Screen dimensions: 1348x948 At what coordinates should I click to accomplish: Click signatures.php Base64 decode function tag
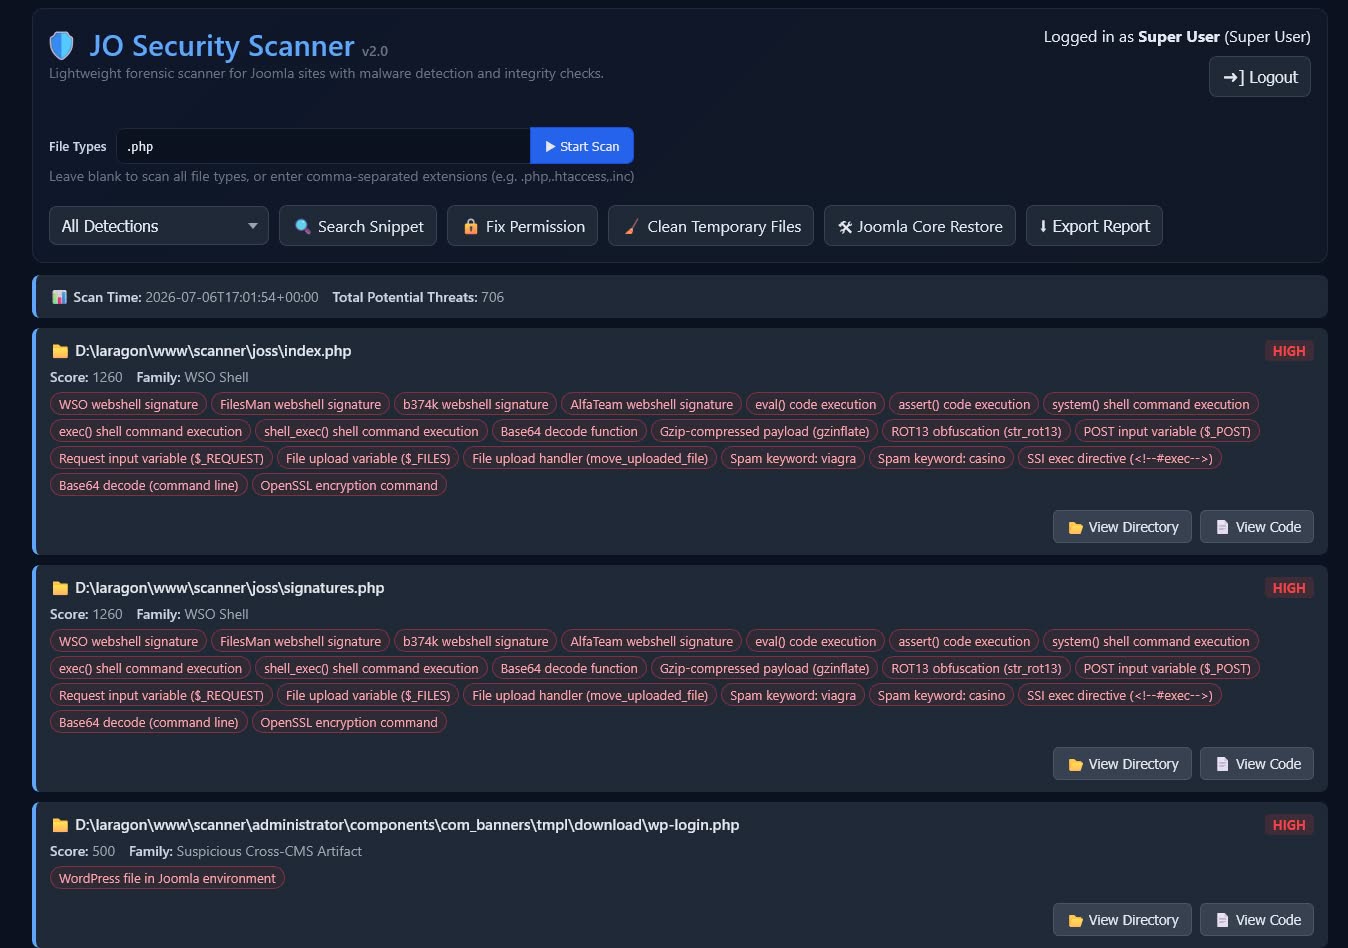pos(569,668)
